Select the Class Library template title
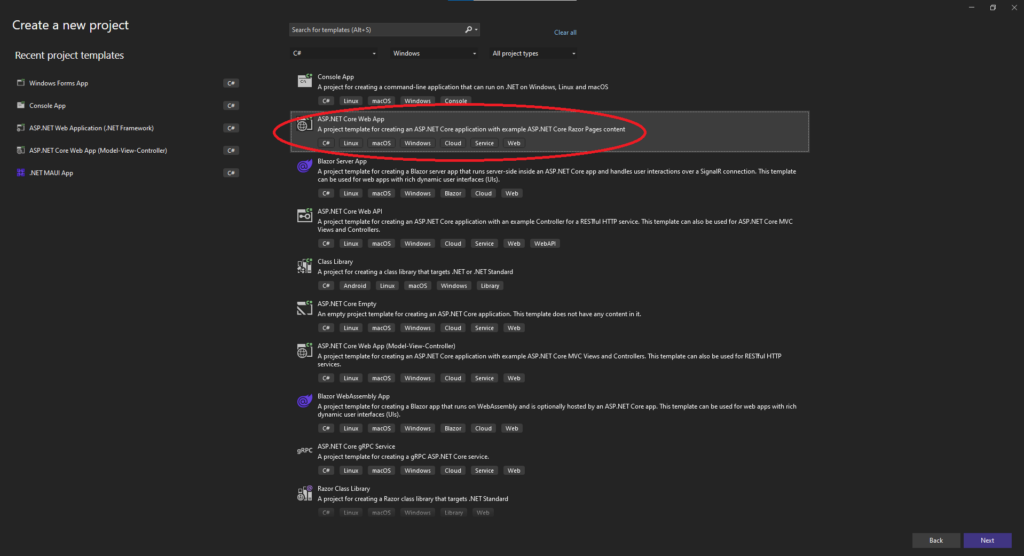 (x=335, y=261)
